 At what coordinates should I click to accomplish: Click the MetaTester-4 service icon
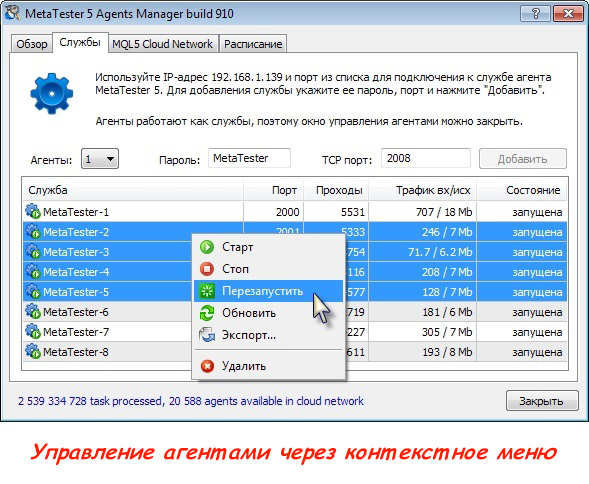coord(33,271)
